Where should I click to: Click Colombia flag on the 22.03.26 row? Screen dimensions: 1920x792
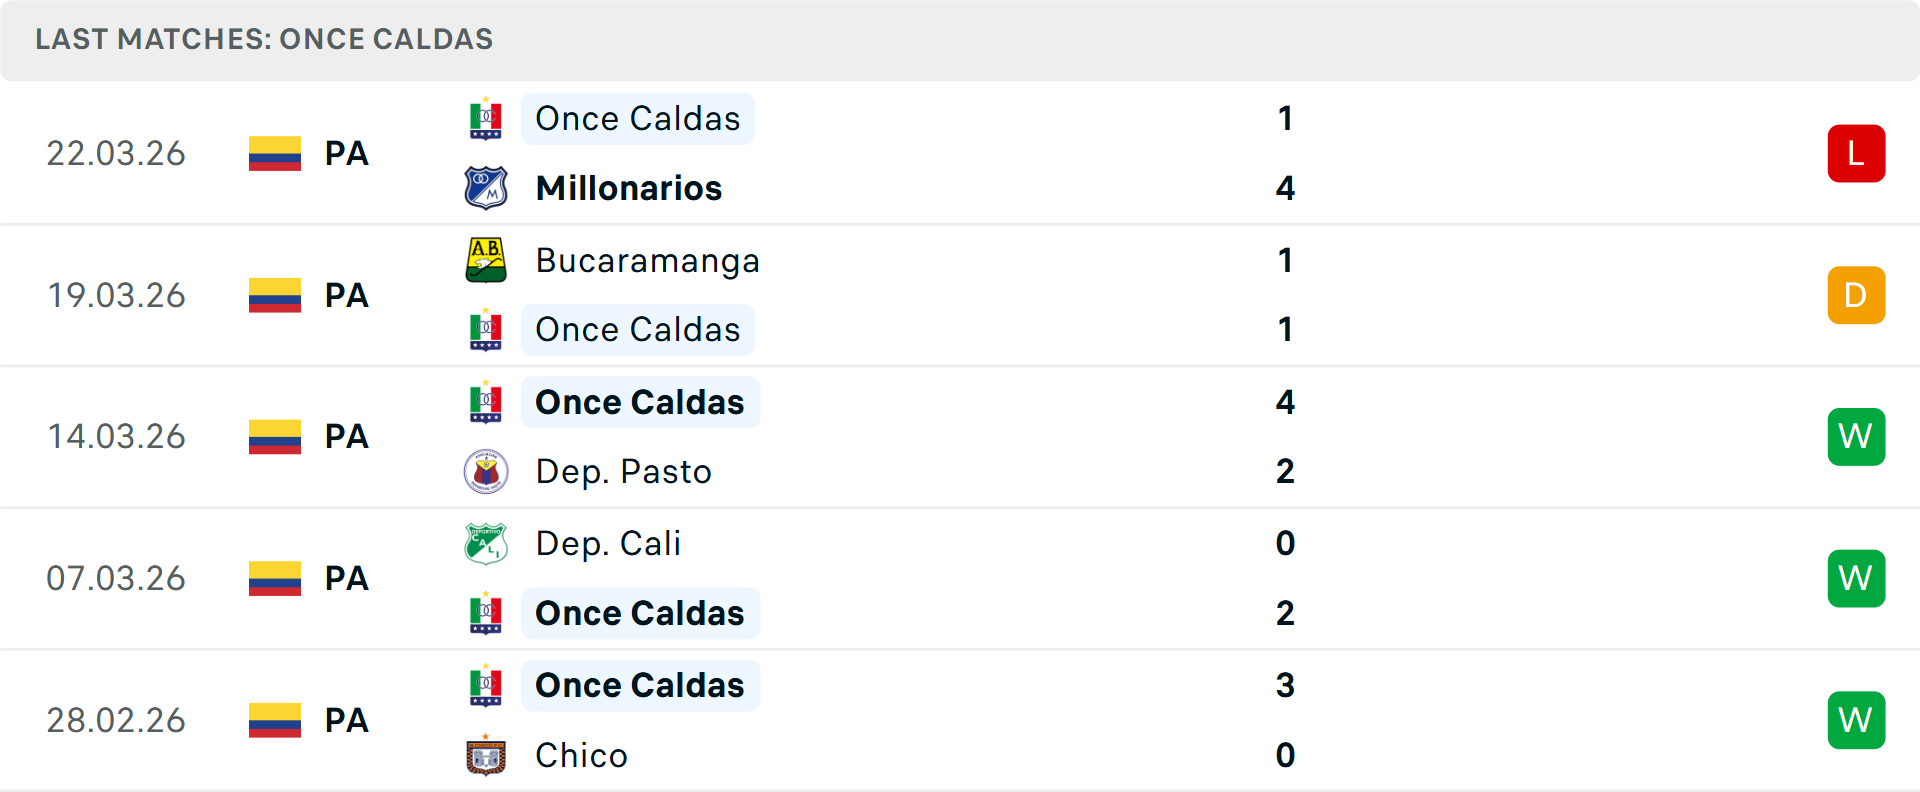[275, 154]
